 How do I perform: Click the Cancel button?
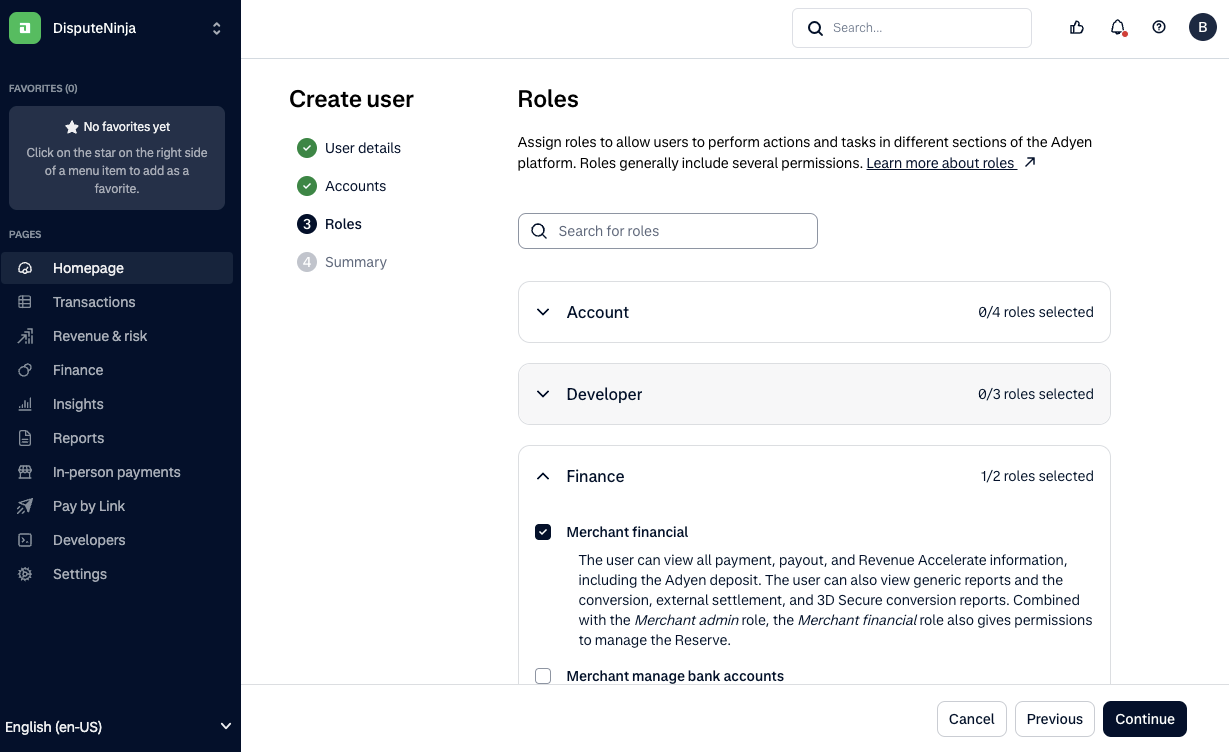[x=972, y=719]
